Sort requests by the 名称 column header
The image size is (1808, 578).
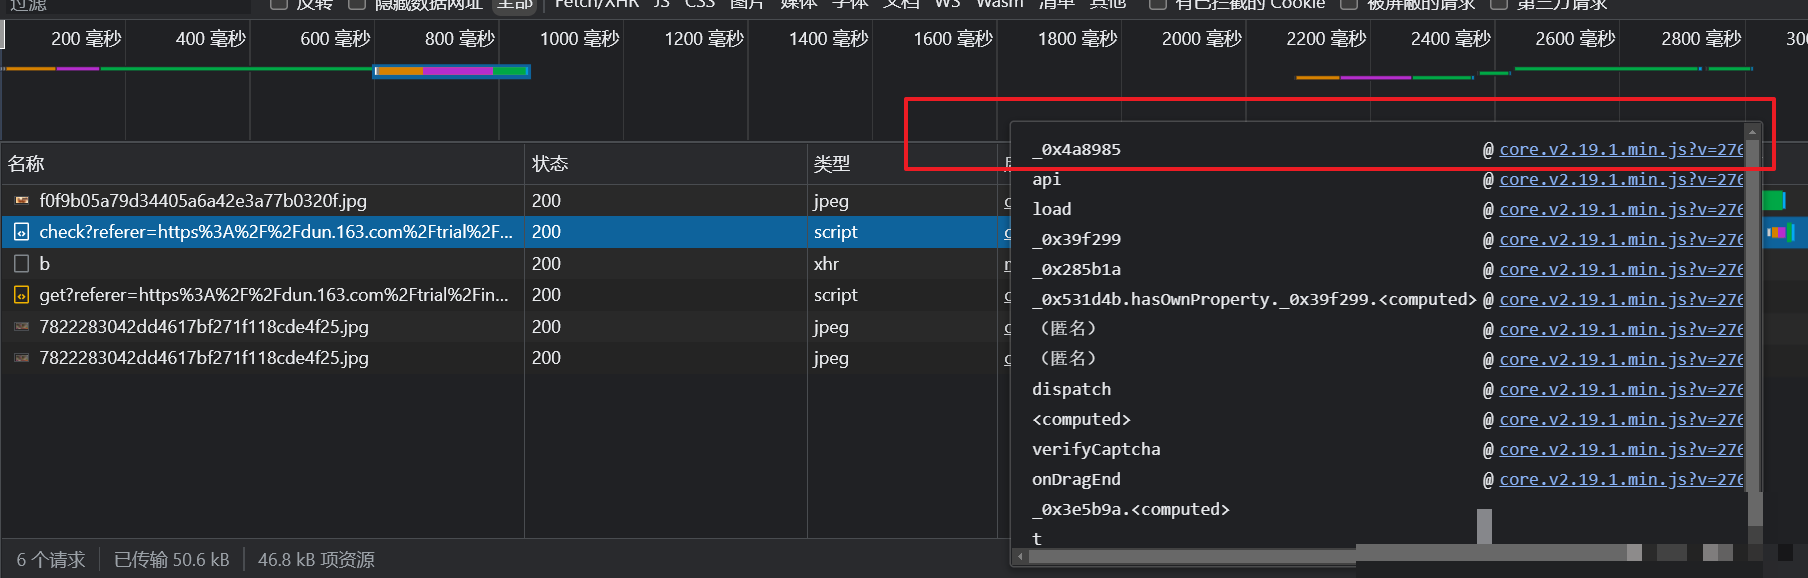(x=27, y=164)
